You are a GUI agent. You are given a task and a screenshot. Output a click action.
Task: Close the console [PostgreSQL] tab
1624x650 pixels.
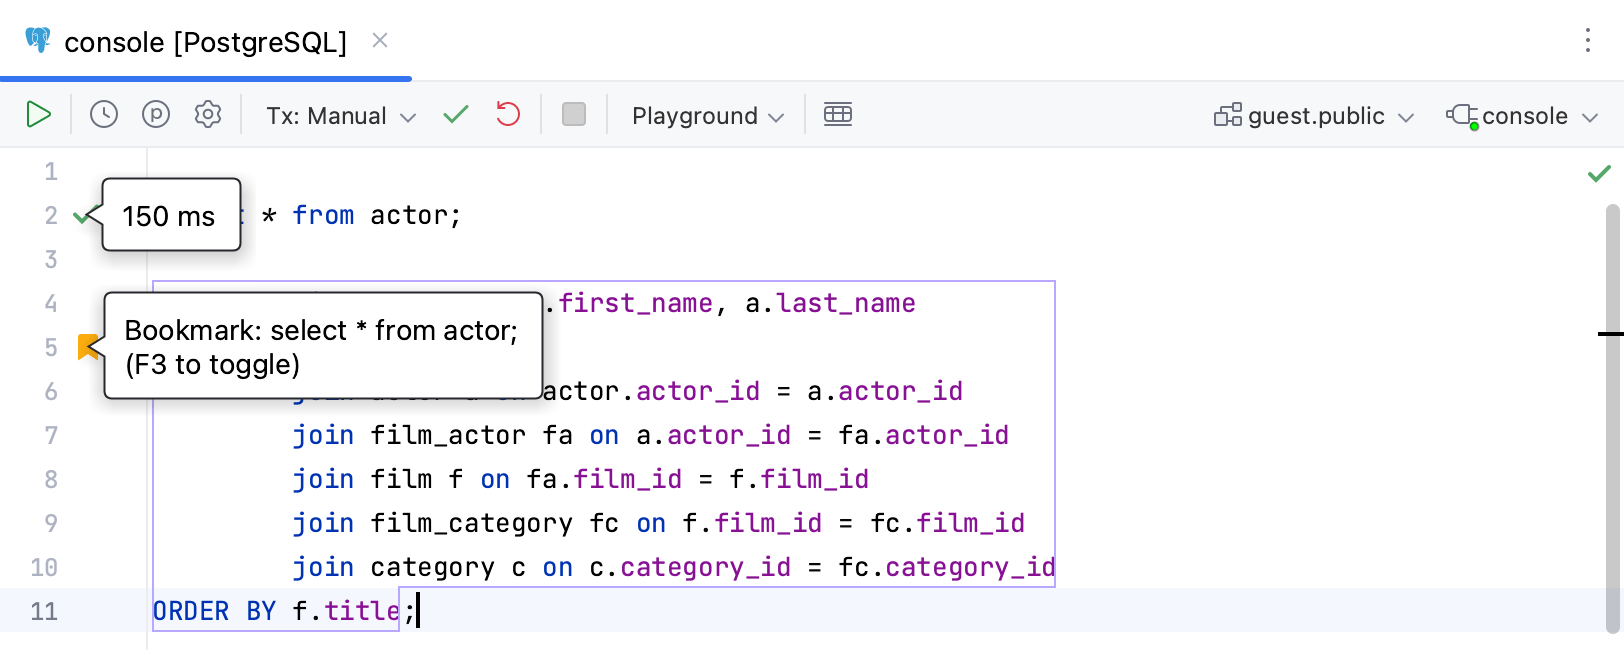[x=380, y=40]
